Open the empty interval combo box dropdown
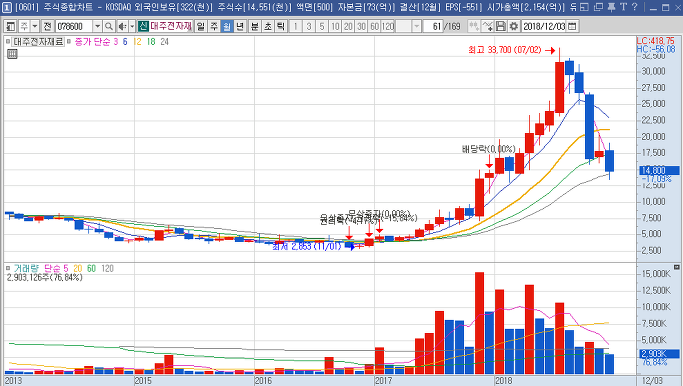 coord(416,27)
